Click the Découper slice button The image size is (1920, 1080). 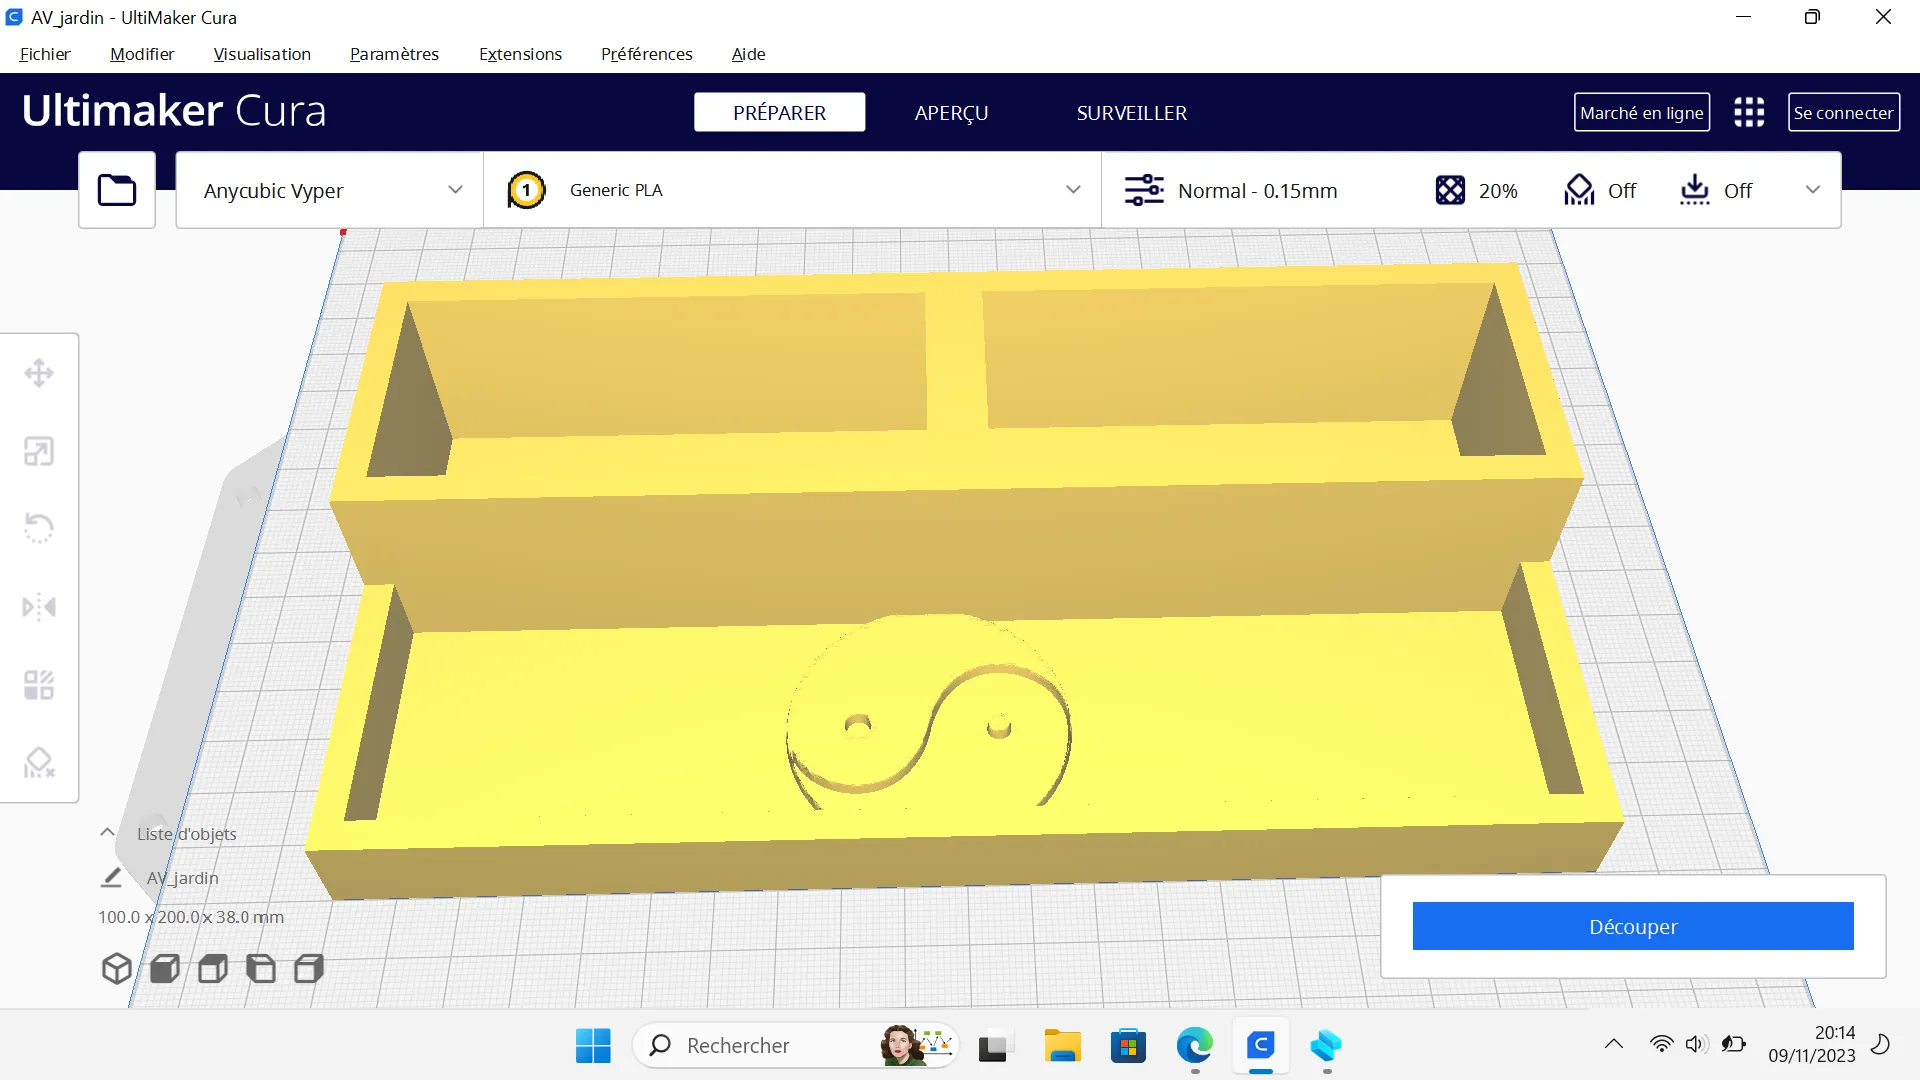(x=1633, y=926)
